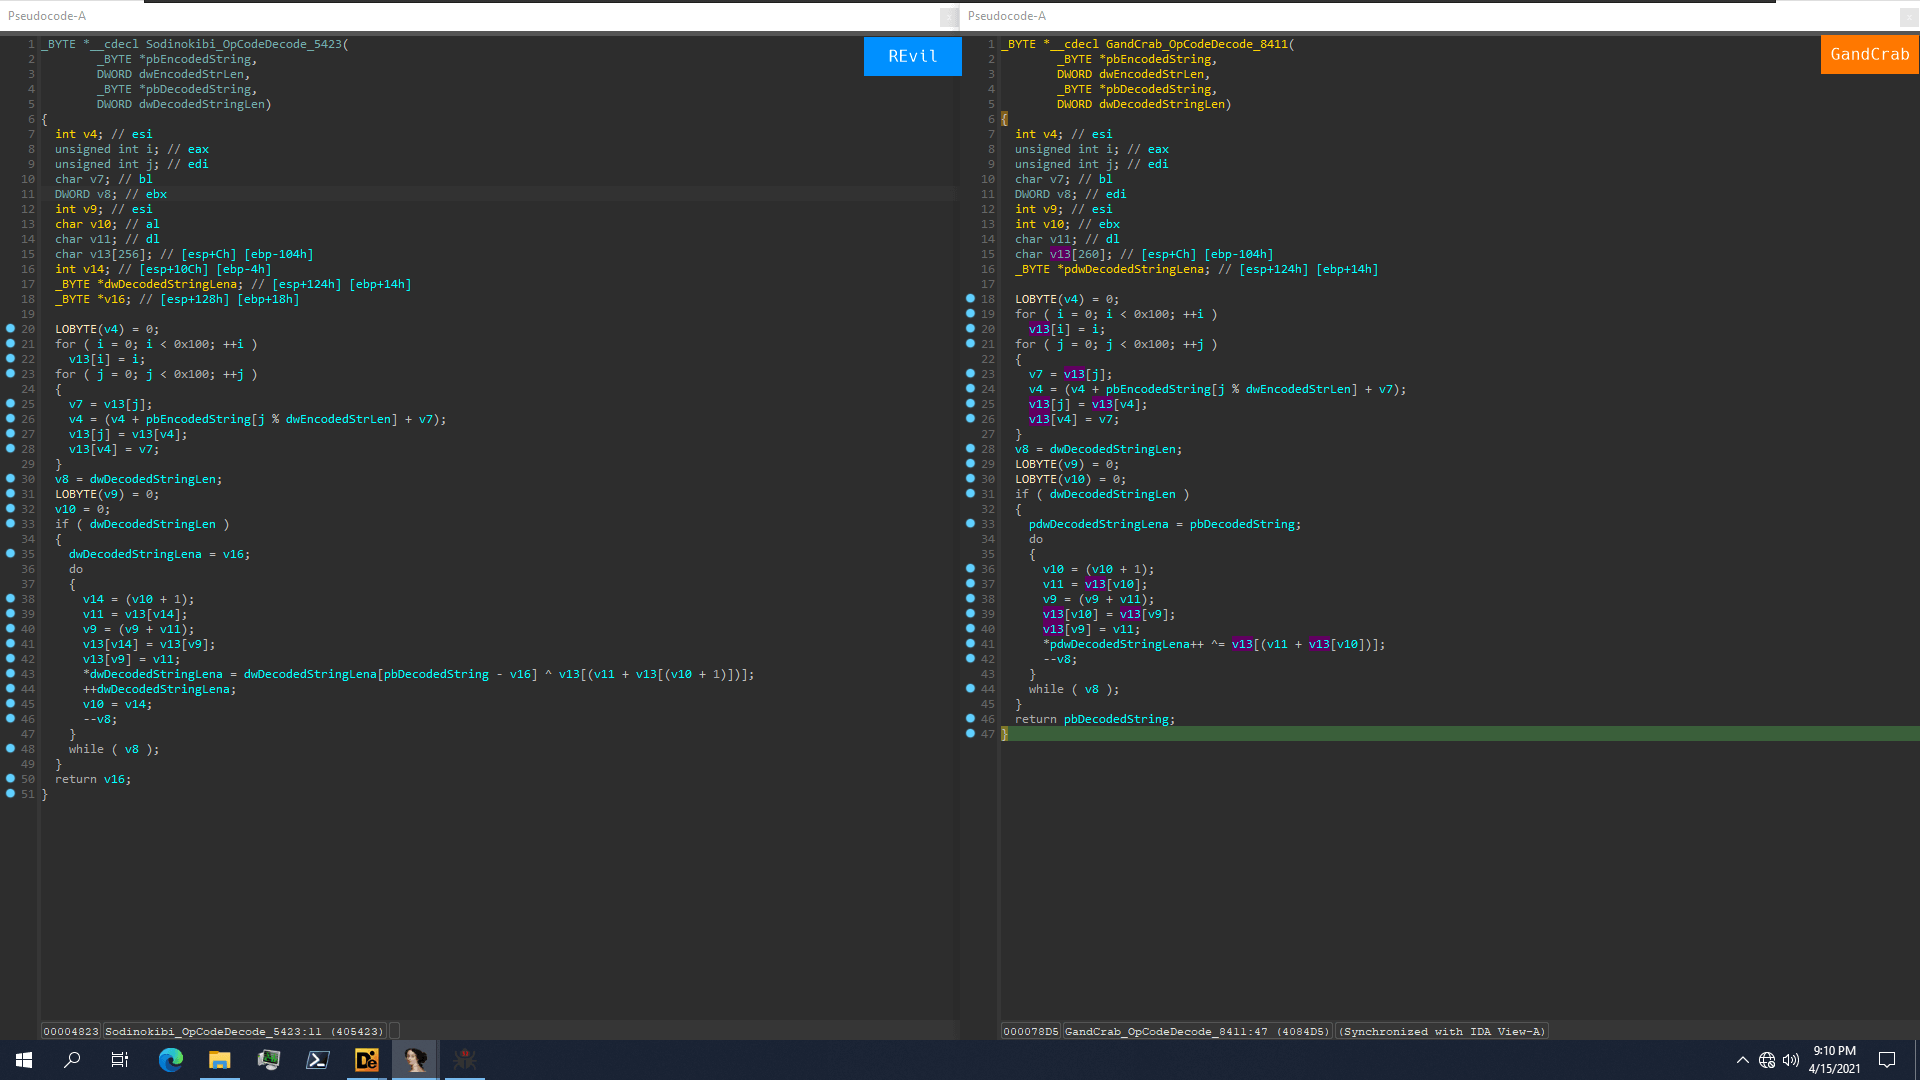1920x1080 pixels.
Task: Click '(Synchronized with IDA View-A)' status text
Action: pos(1442,1031)
